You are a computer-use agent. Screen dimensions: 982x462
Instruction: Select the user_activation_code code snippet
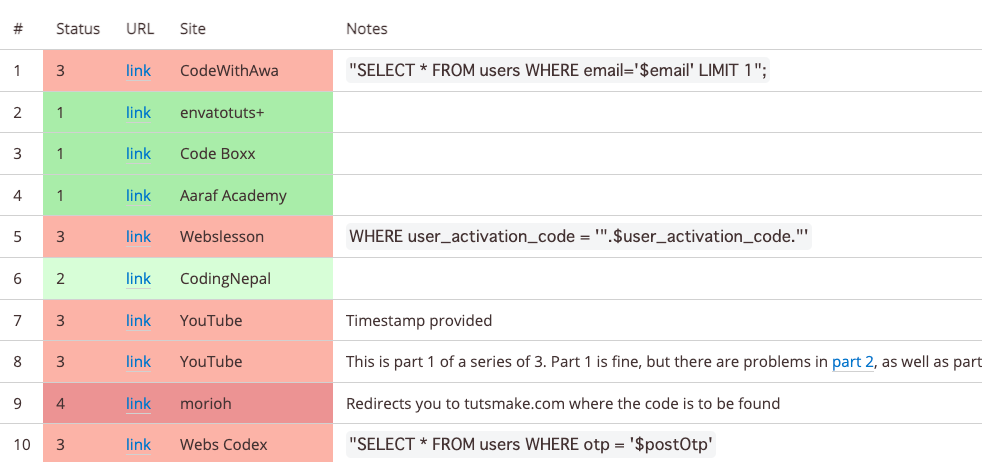(579, 237)
